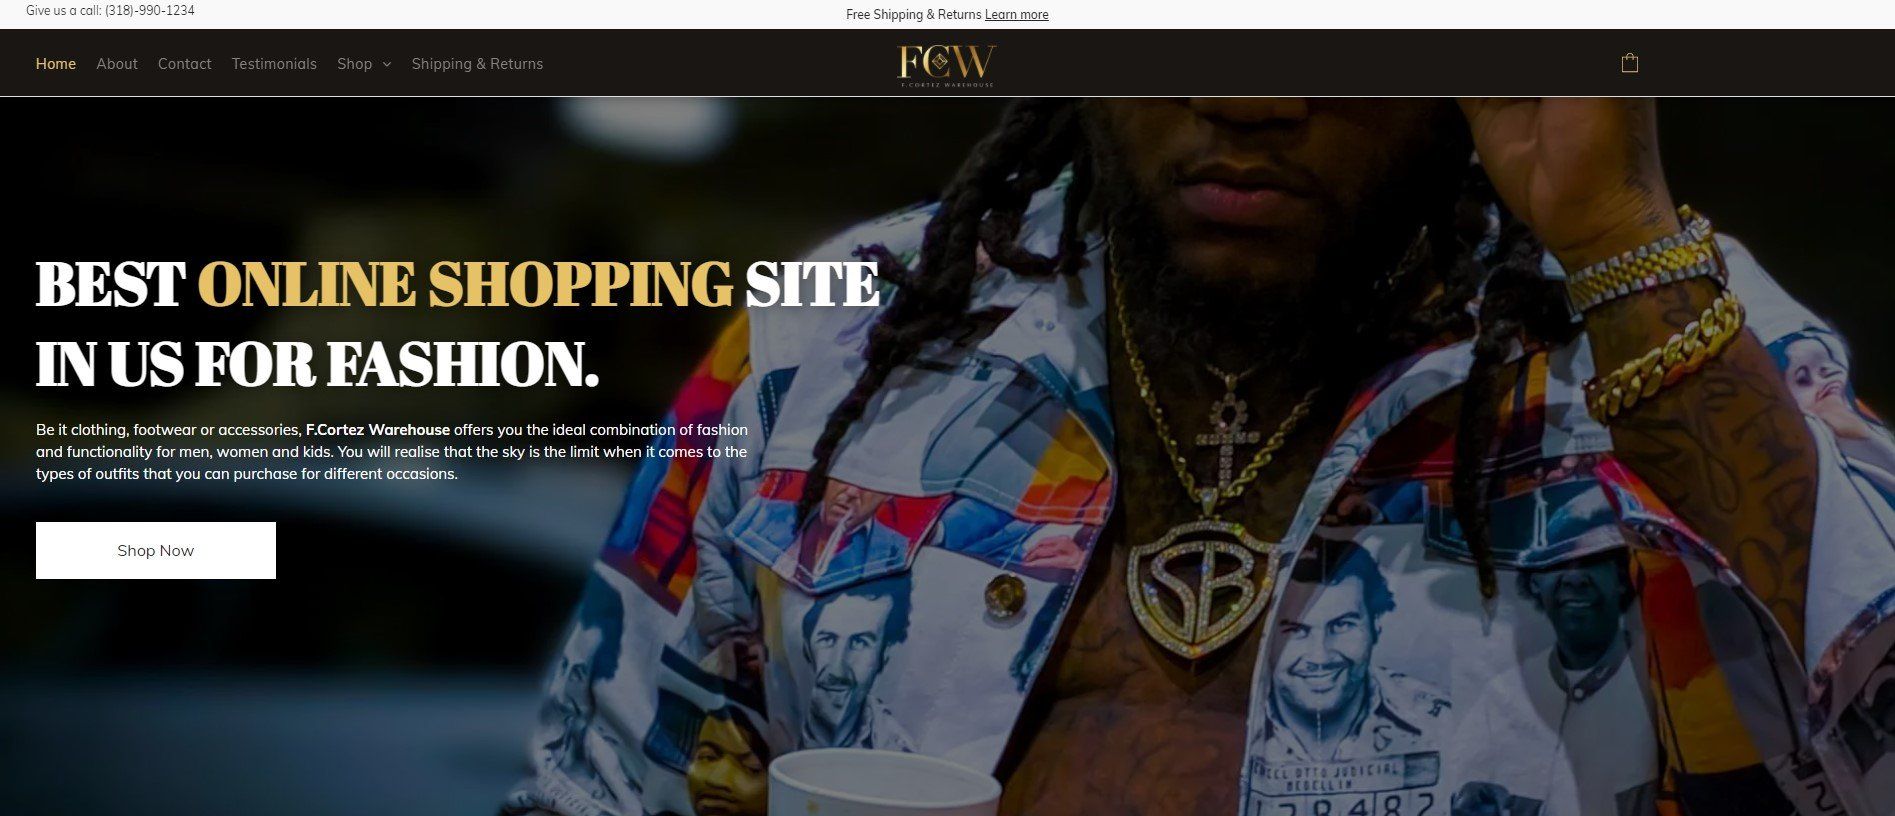Expand the Shop menu chevron arrow

(387, 64)
